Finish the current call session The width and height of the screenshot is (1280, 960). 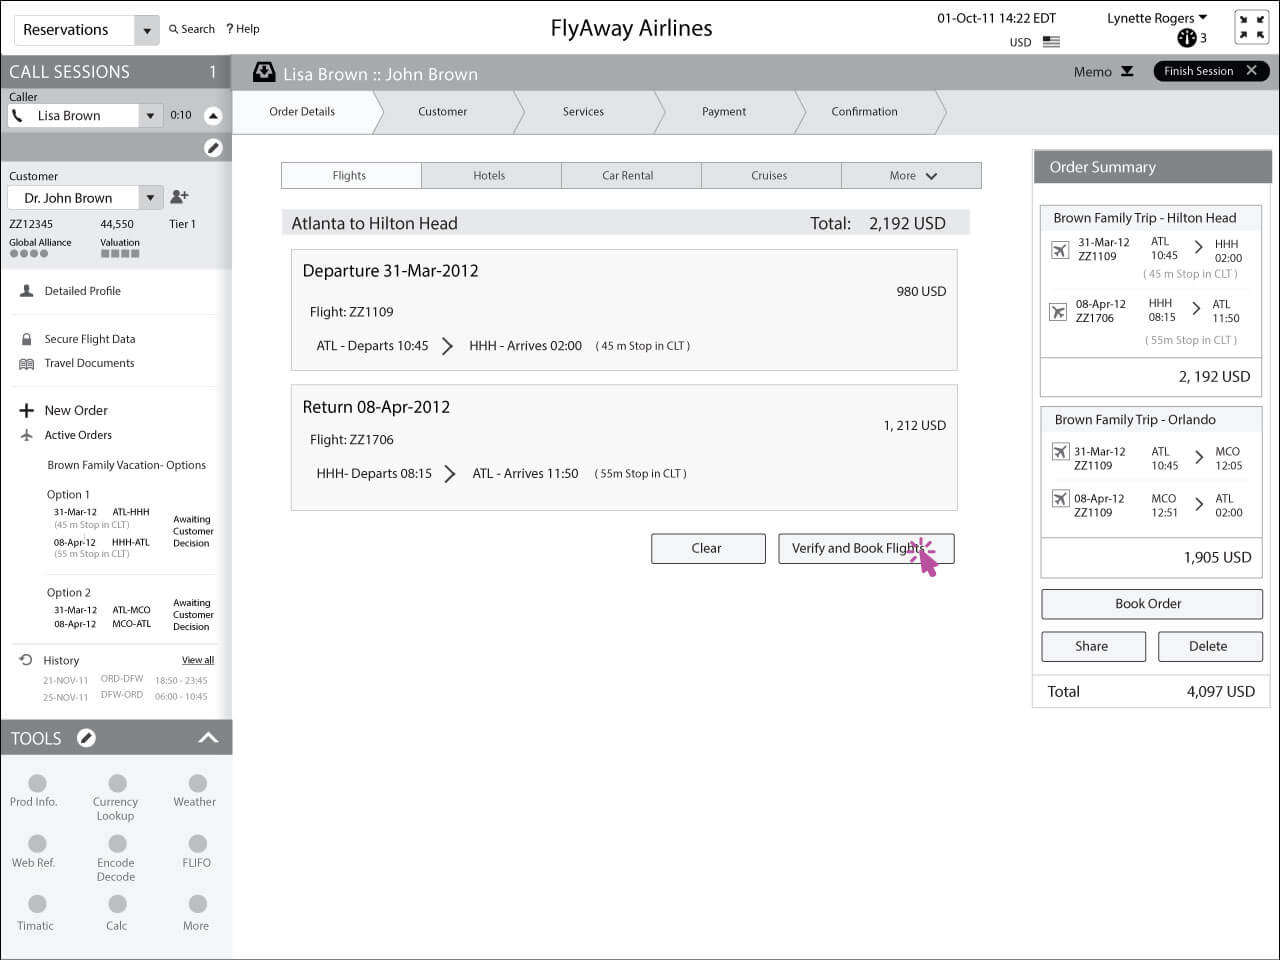(x=1210, y=71)
